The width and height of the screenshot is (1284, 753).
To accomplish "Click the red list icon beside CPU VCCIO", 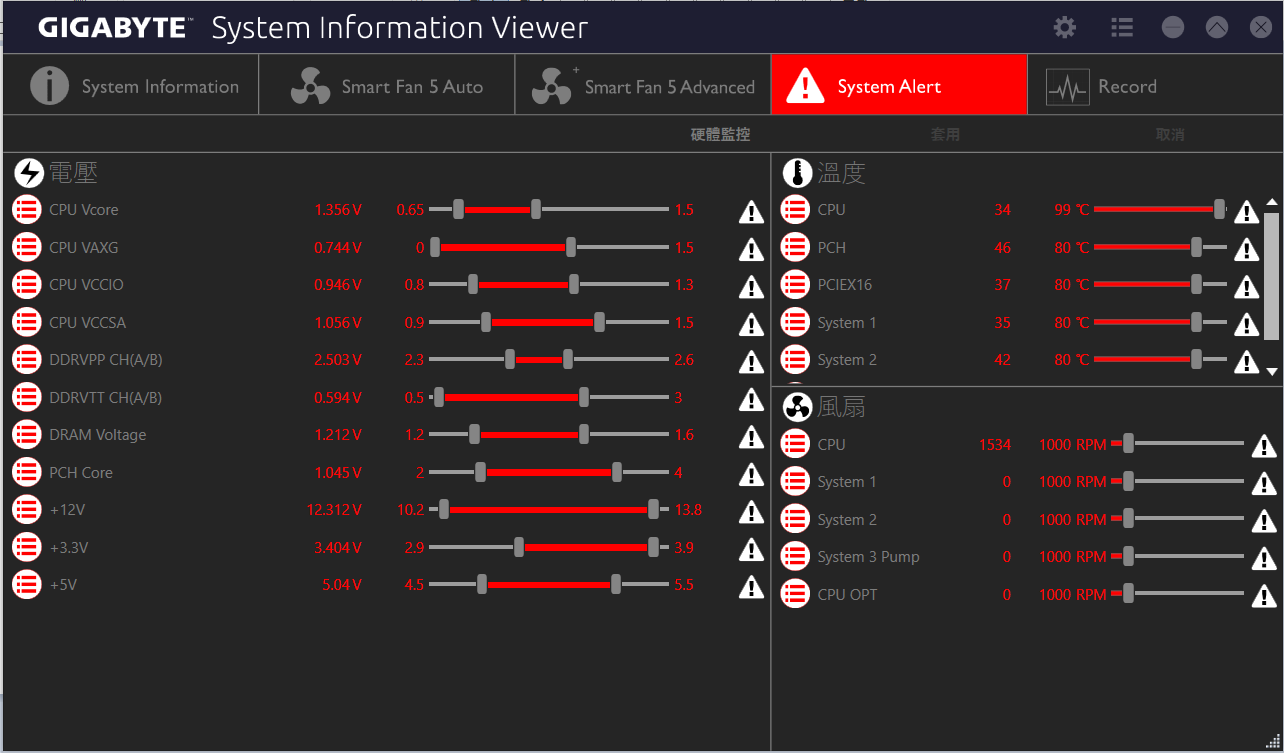I will coord(27,285).
